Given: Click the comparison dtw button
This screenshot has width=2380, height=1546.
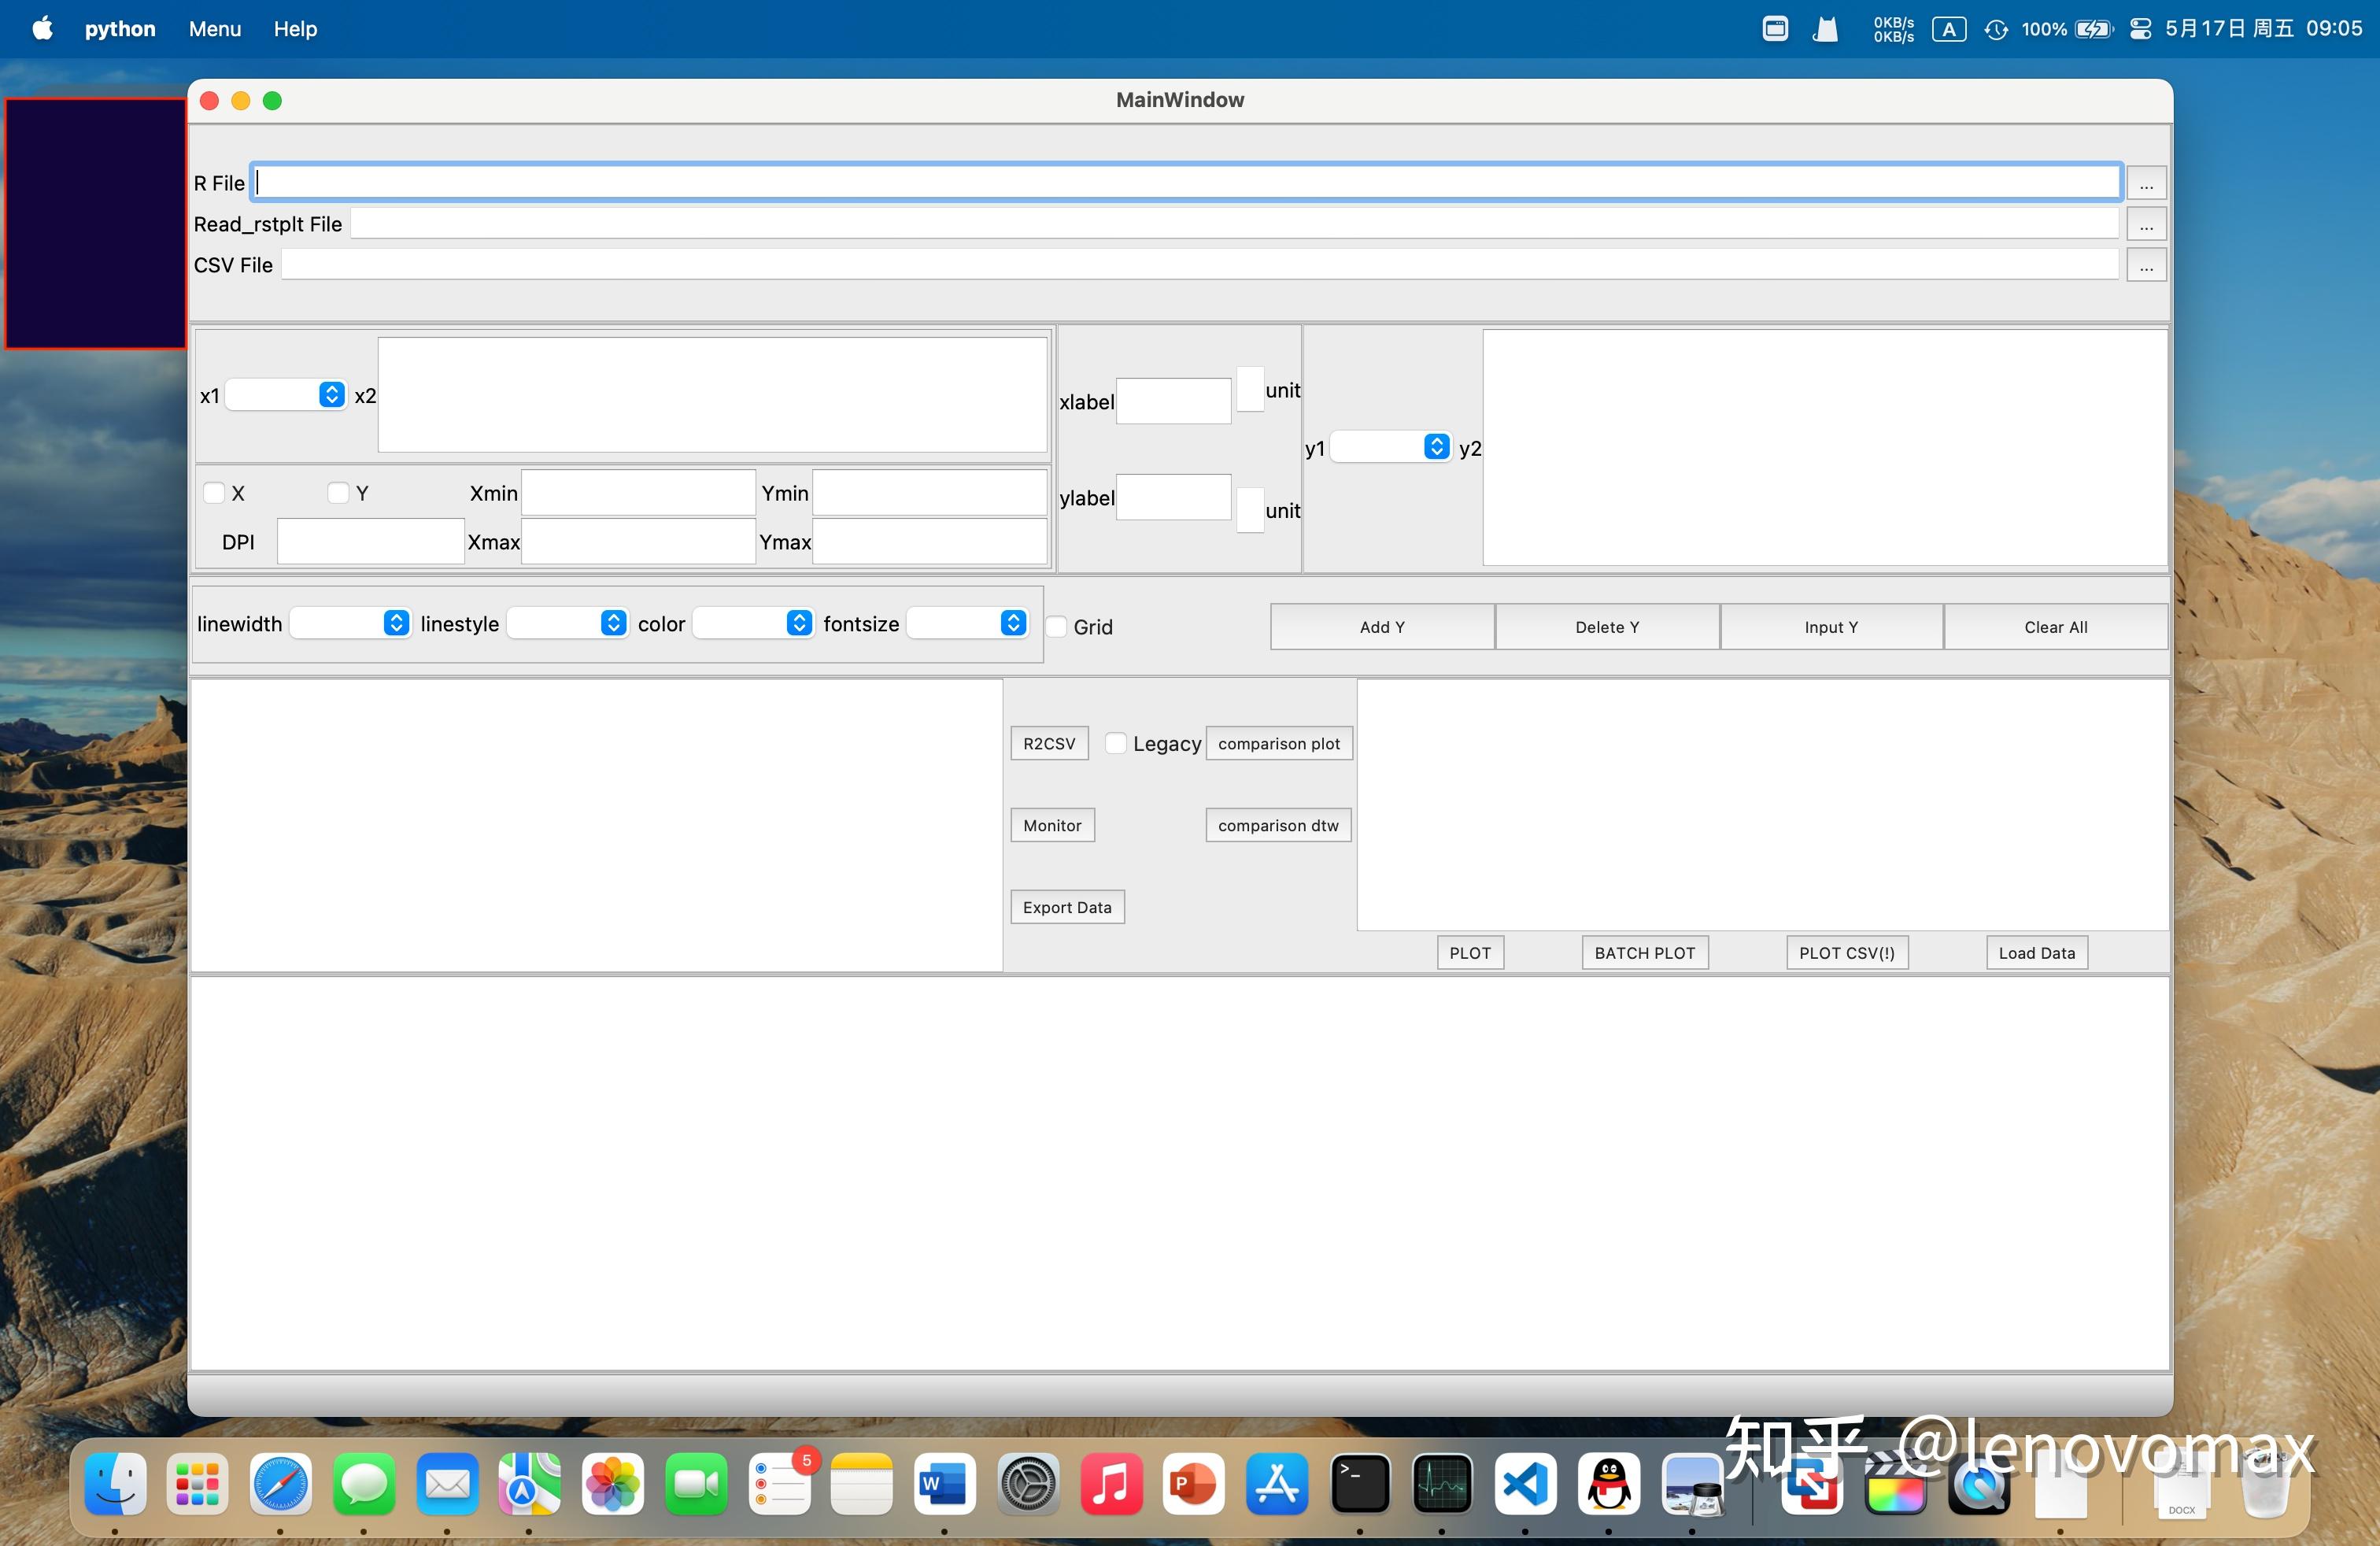Looking at the screenshot, I should (x=1278, y=825).
